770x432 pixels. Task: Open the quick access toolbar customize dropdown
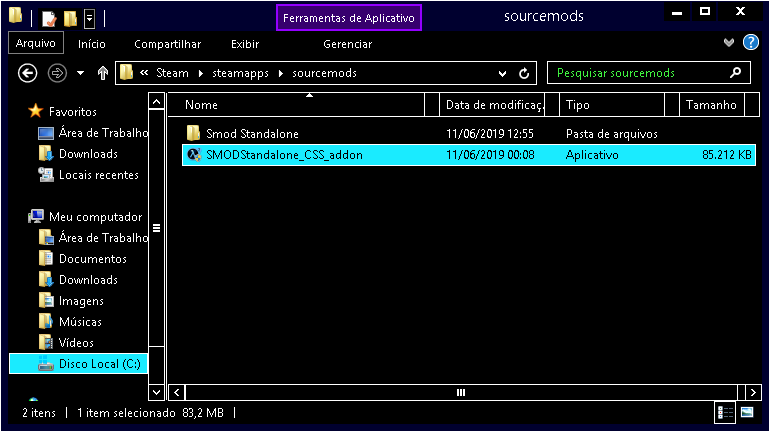pos(89,19)
